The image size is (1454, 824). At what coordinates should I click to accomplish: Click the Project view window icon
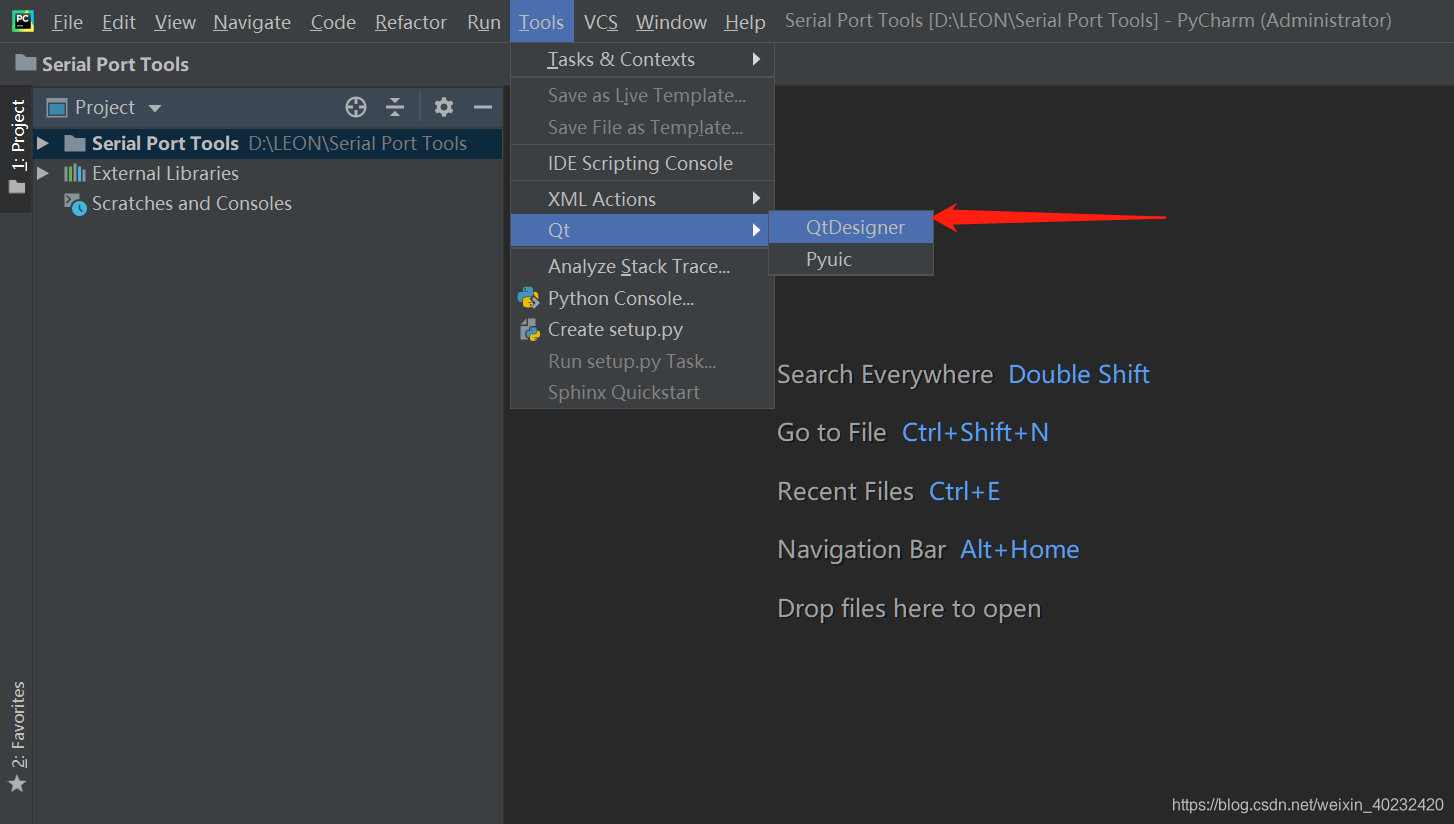[57, 107]
